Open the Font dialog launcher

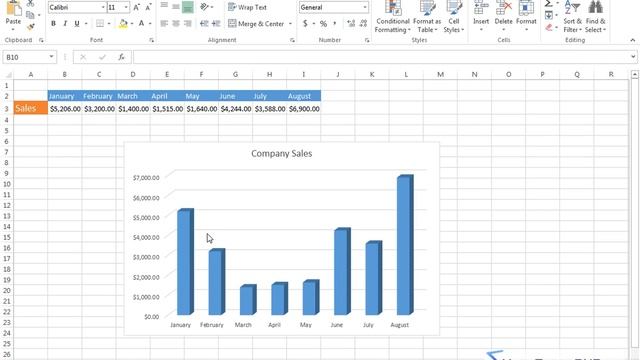pos(151,40)
